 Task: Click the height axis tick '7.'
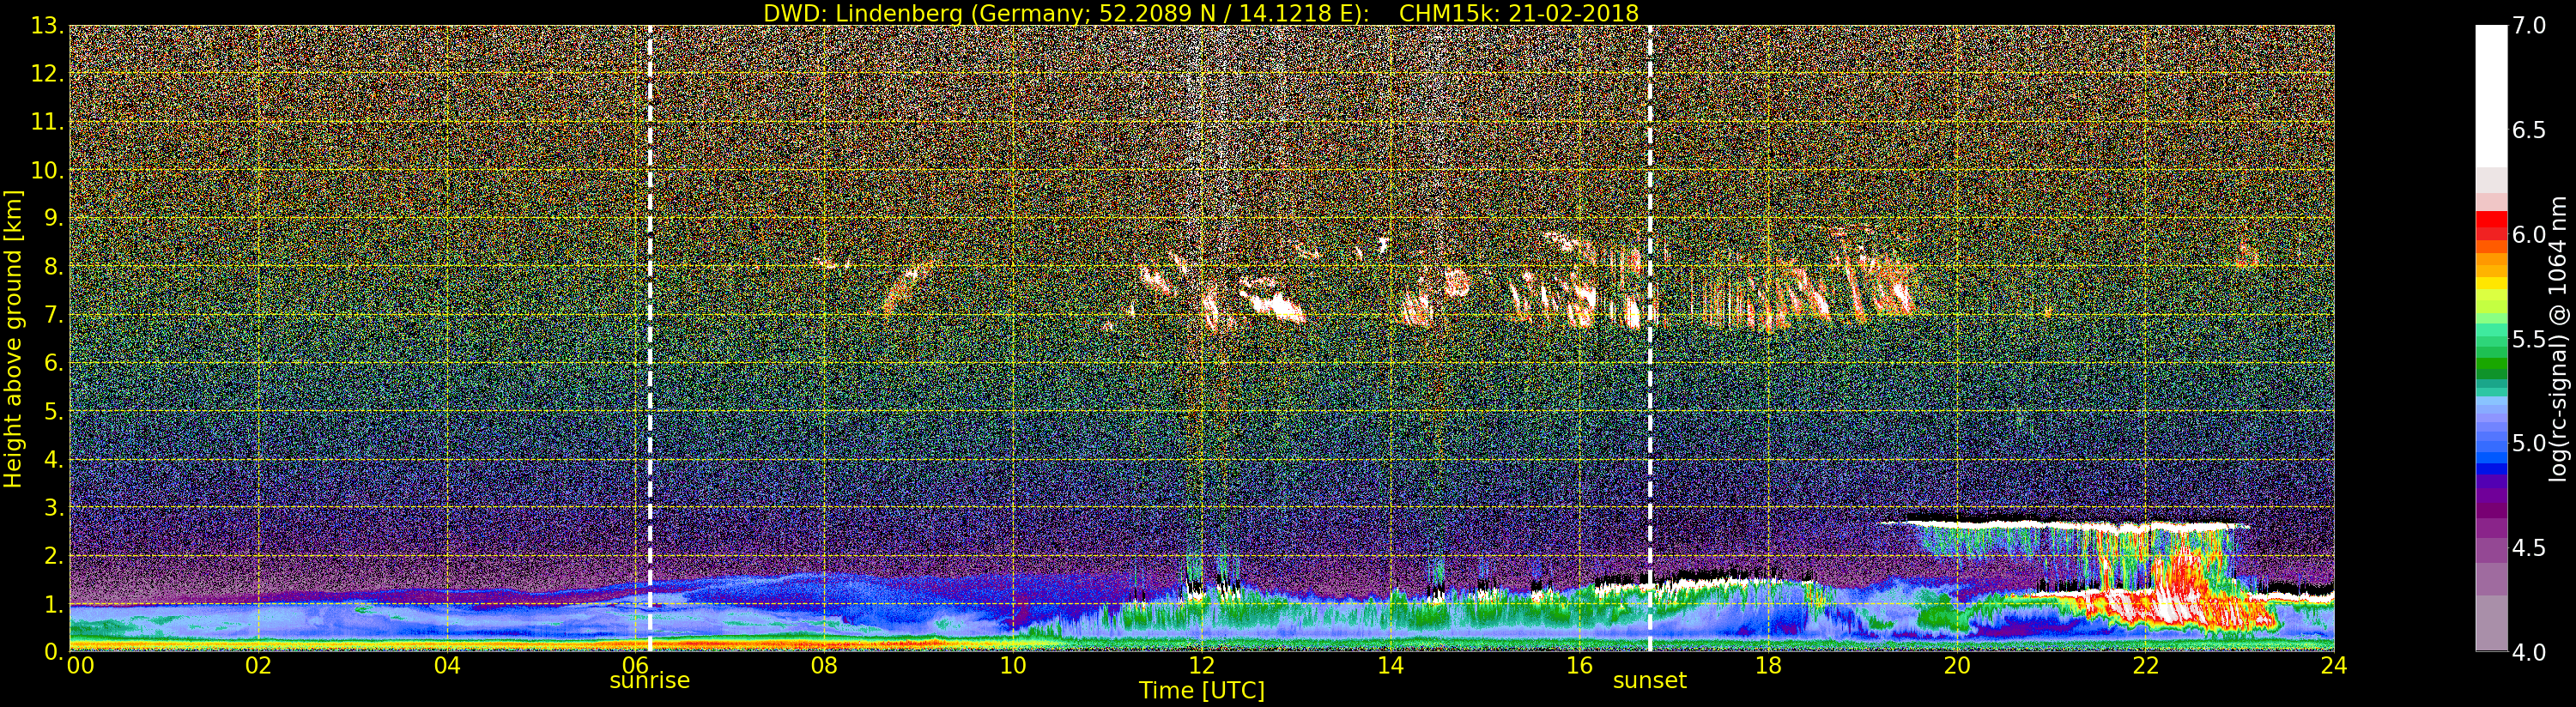click(x=53, y=315)
